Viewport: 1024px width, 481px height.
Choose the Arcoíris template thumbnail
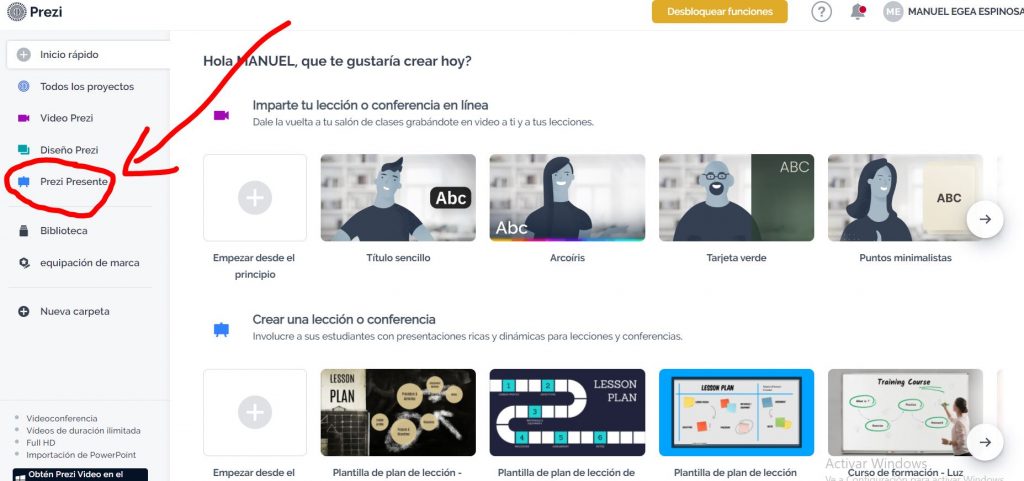(568, 198)
